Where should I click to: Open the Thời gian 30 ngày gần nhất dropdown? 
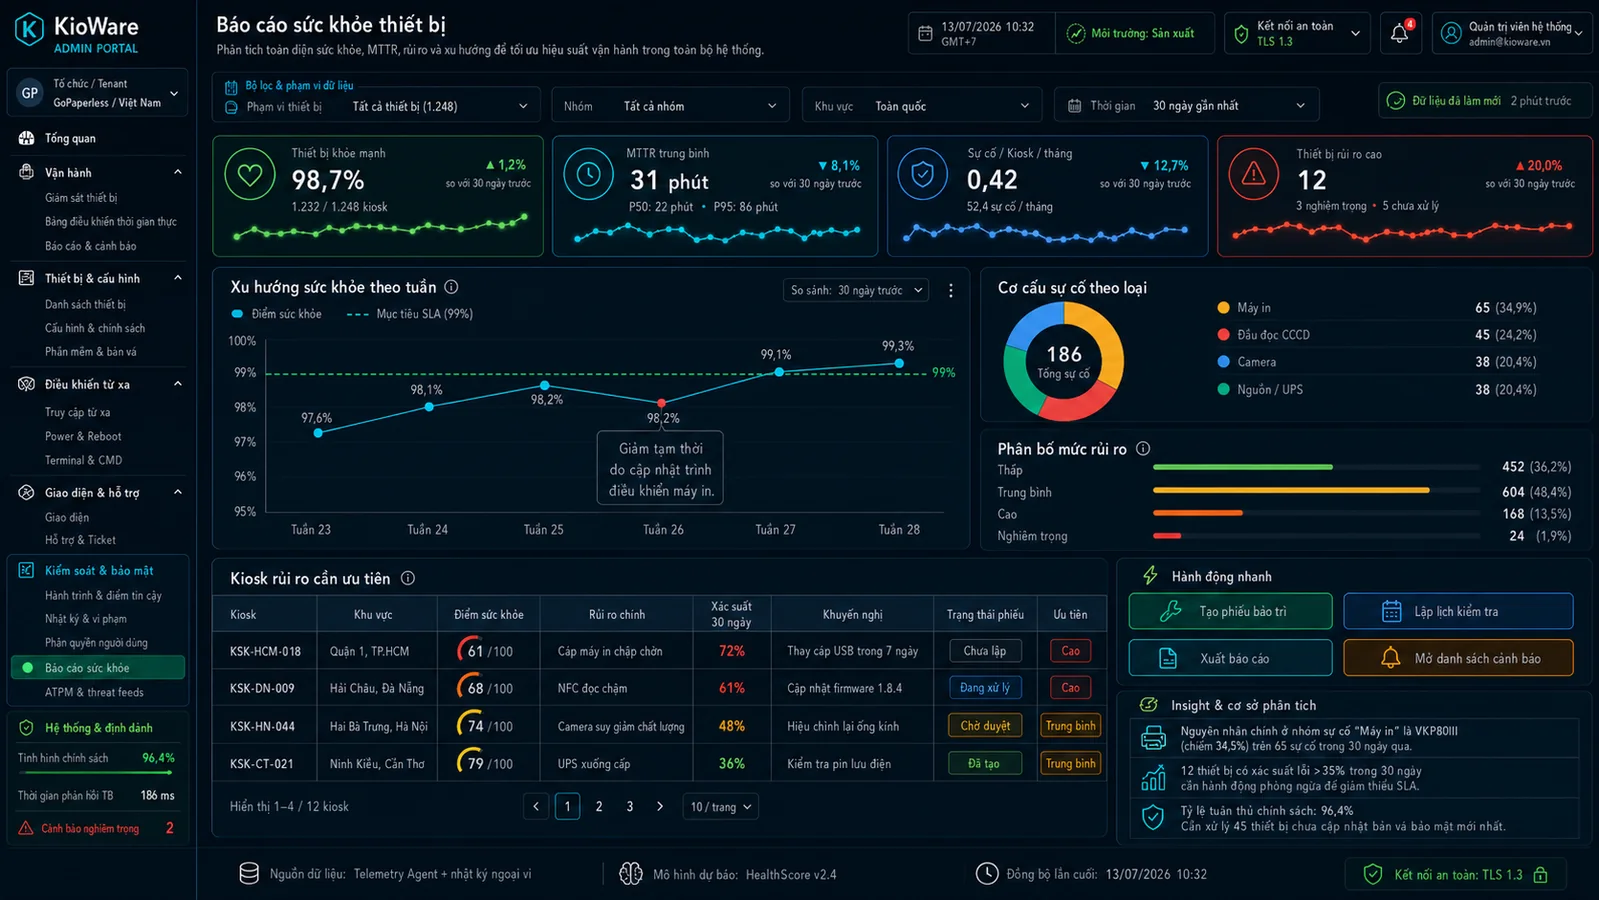click(1187, 105)
